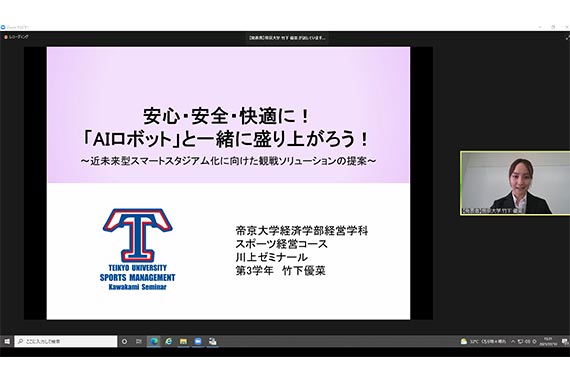Click the 川上ゼミナール text on slide

pos(271,257)
